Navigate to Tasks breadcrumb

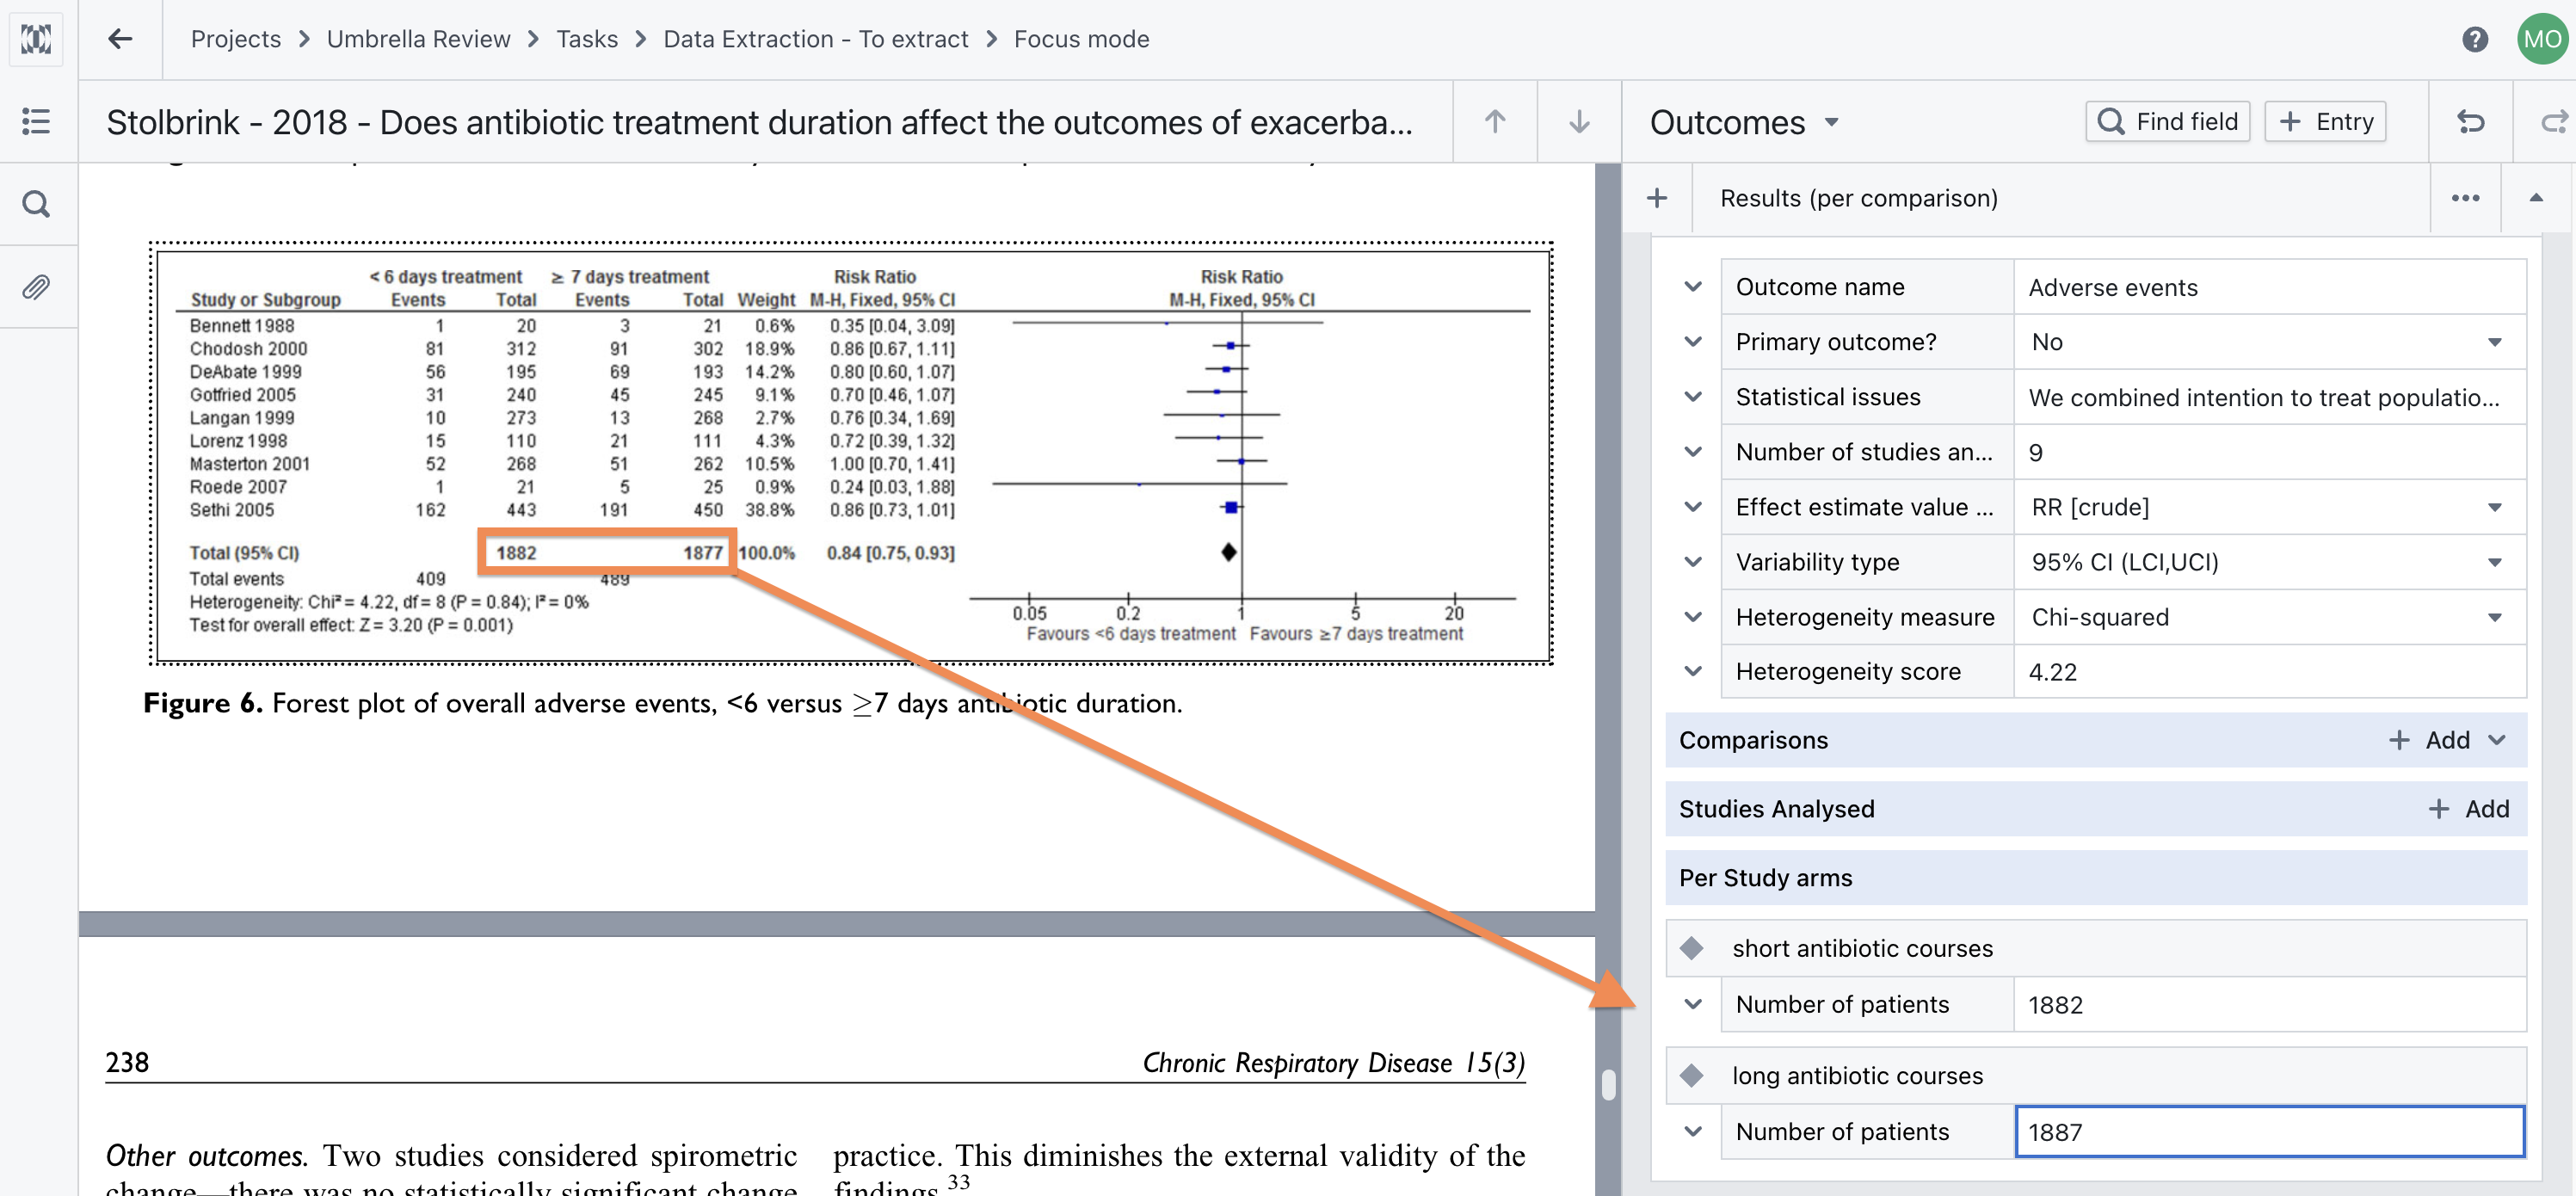(587, 39)
